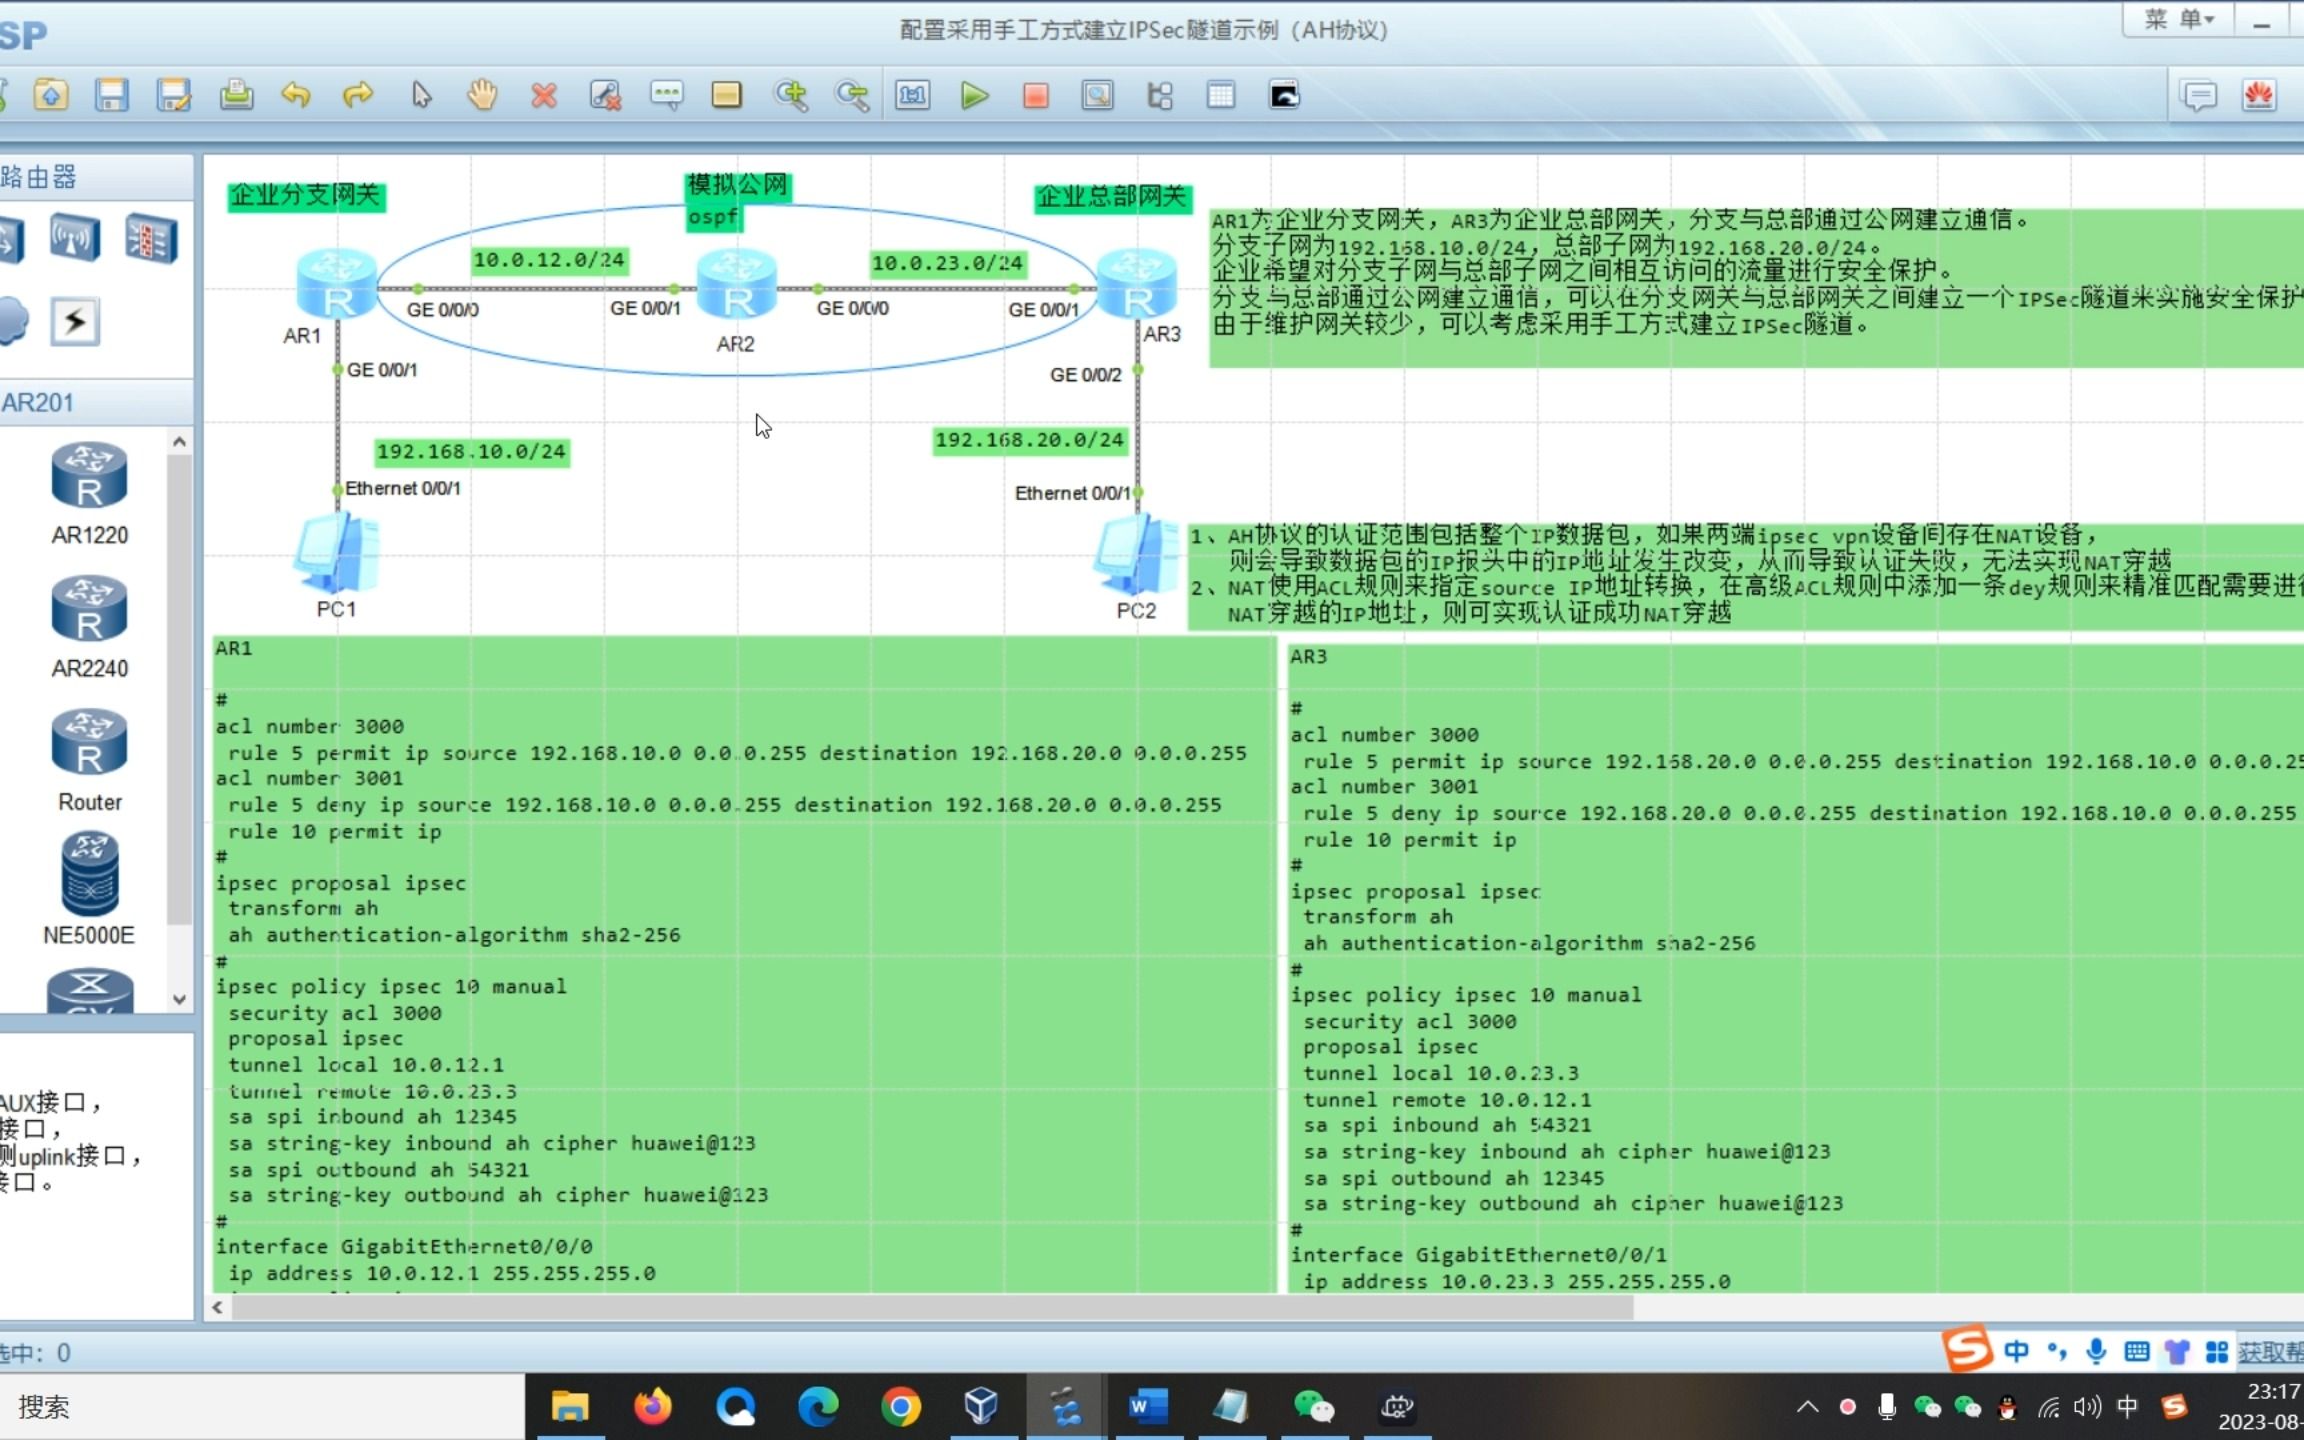Screen dimensions: 2304x1440
Task: Click the Sogou voice input microphone
Action: pyautogui.click(x=2096, y=1352)
